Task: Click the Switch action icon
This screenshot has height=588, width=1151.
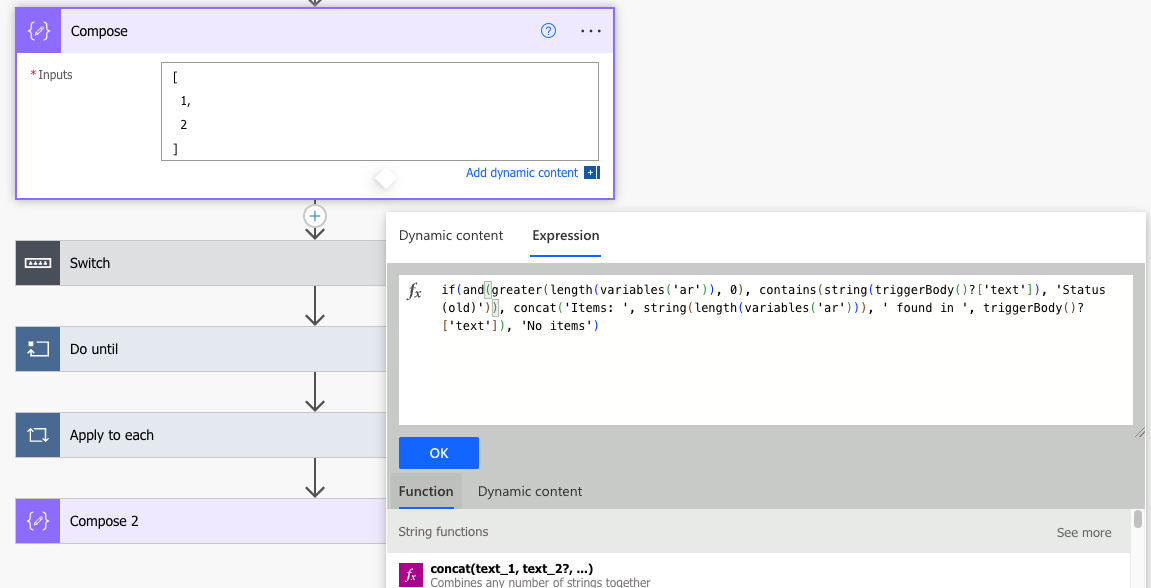Action: (x=38, y=263)
